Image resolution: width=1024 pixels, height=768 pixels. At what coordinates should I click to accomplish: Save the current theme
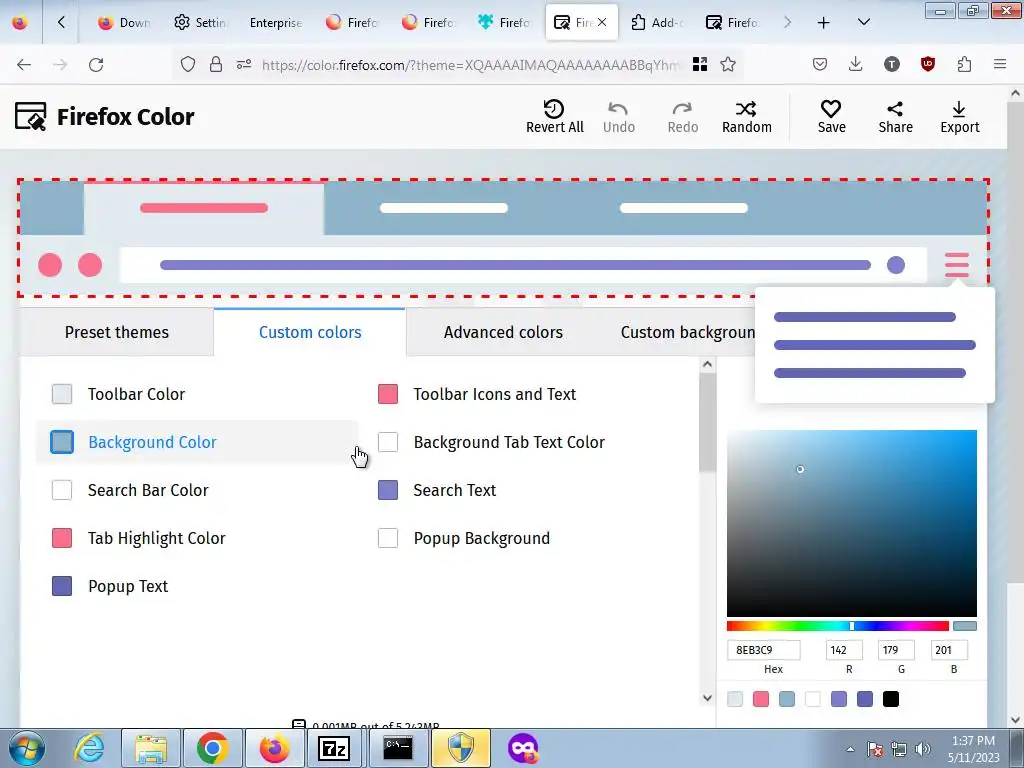pyautogui.click(x=831, y=117)
